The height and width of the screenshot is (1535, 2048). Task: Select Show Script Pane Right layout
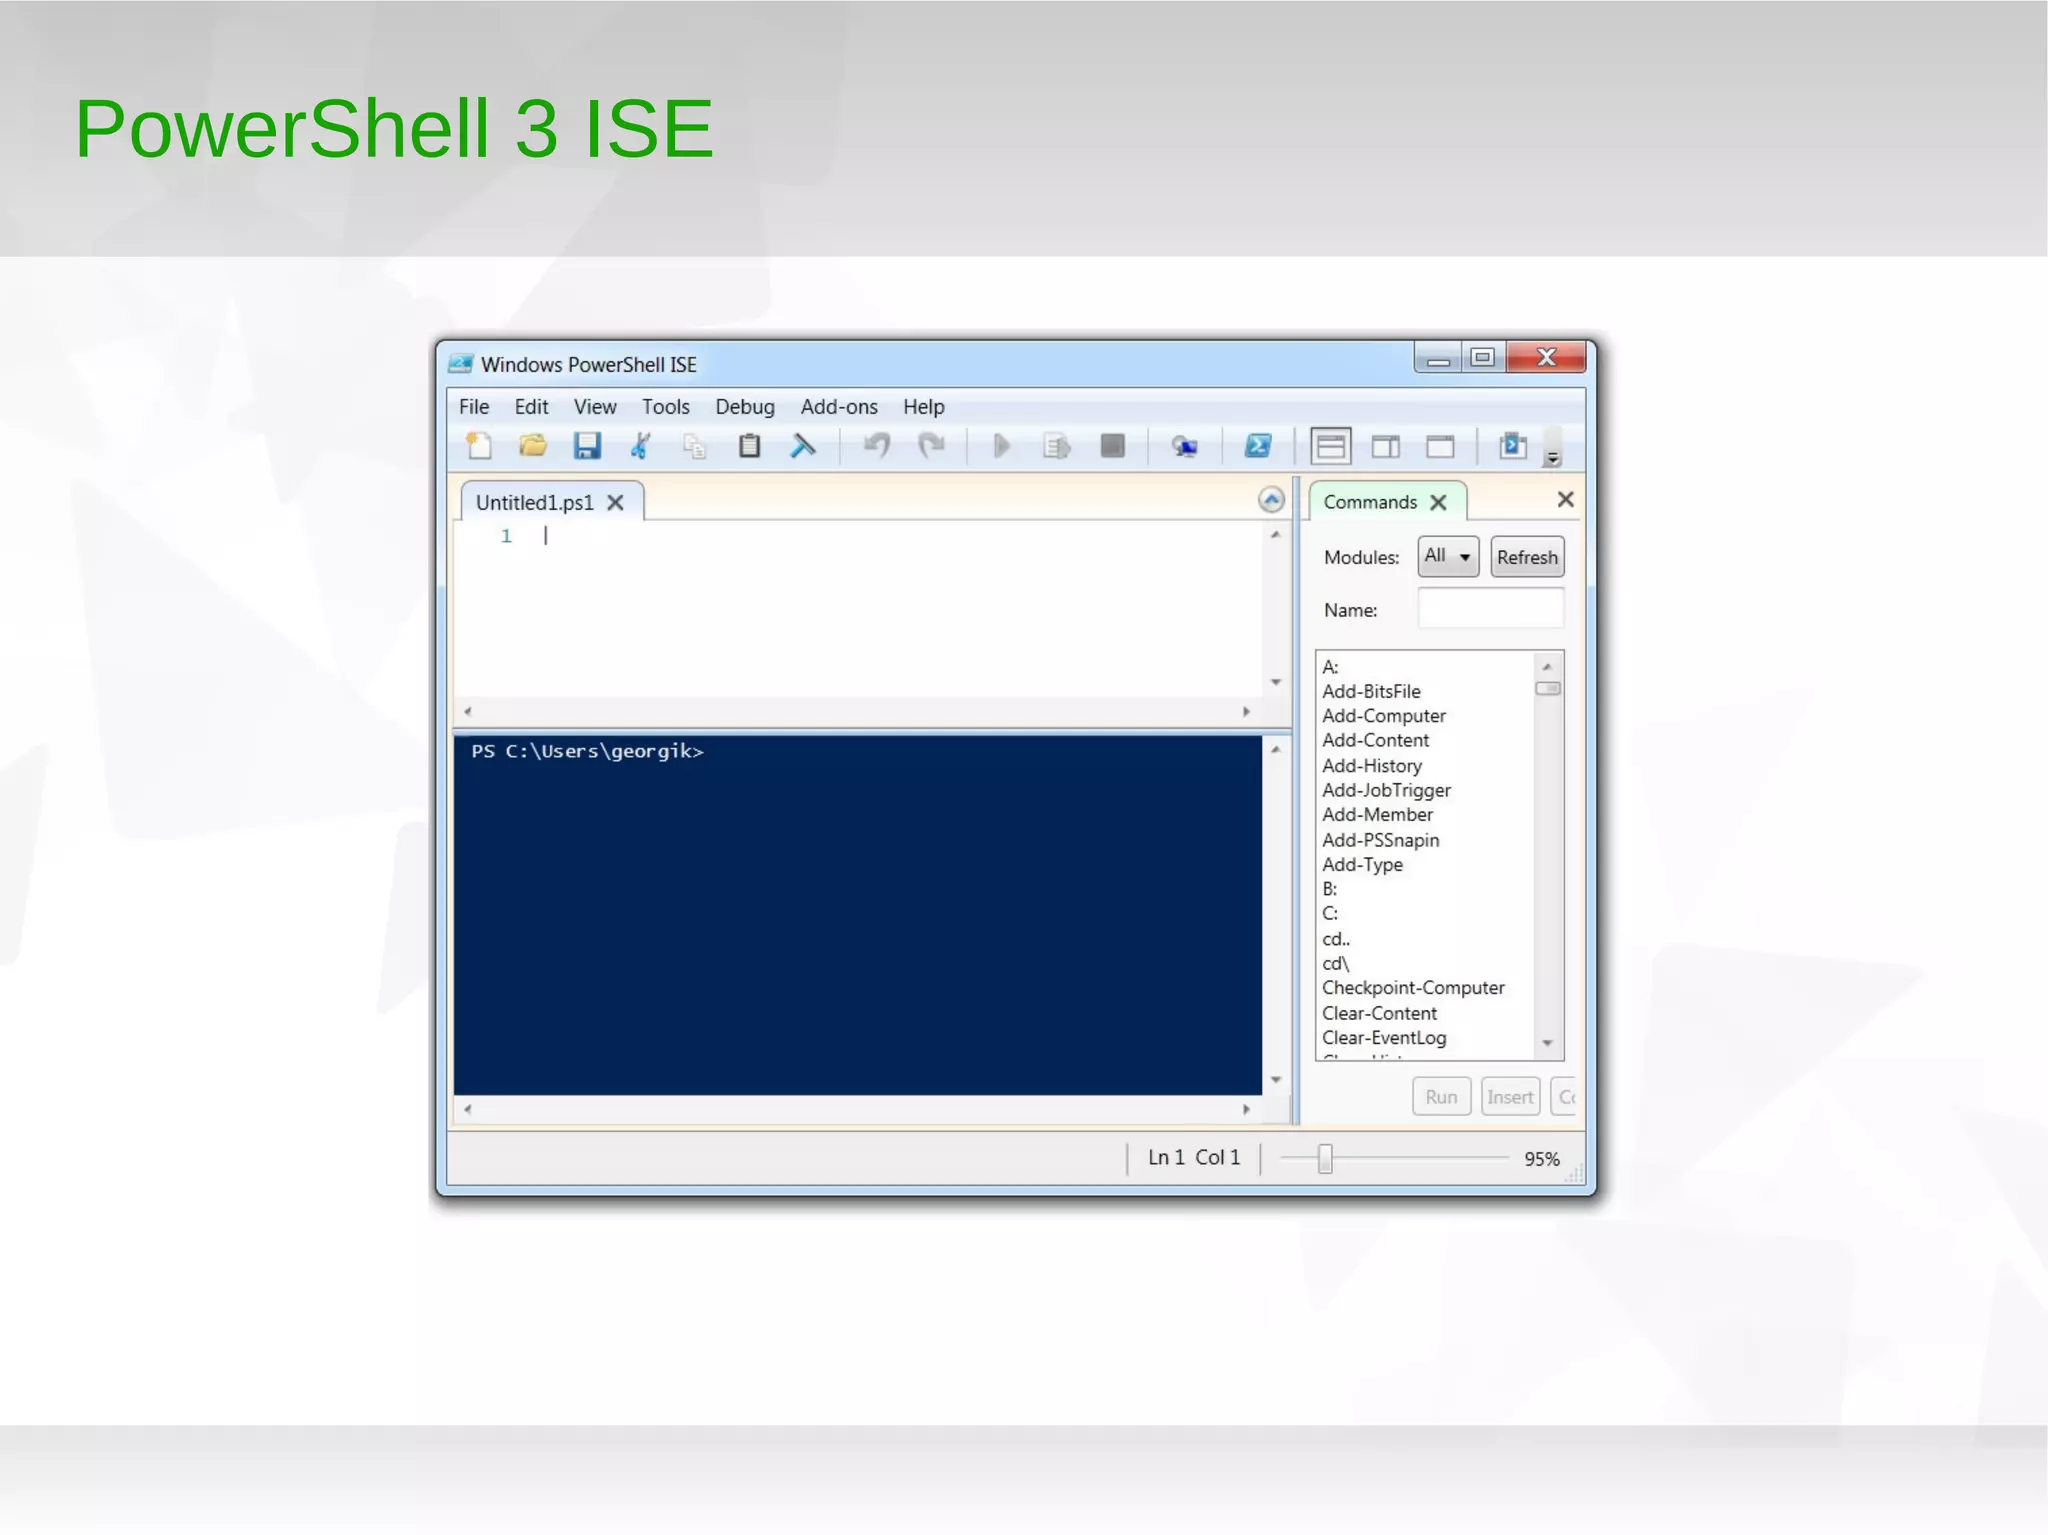coord(1386,446)
